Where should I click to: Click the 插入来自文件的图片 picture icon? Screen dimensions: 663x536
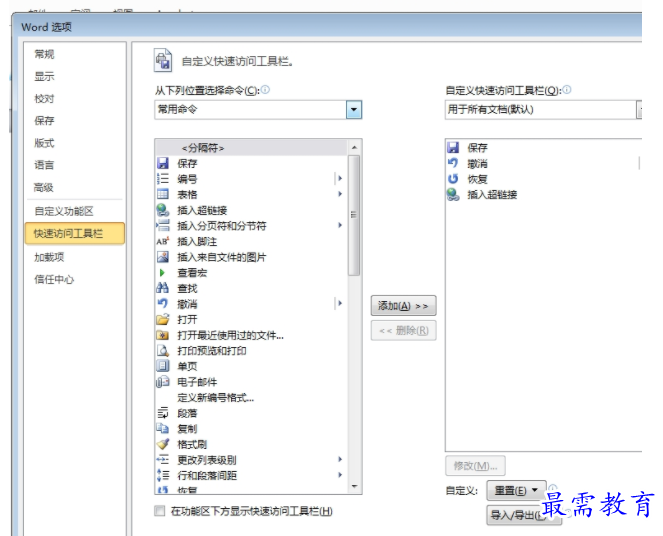(x=163, y=257)
